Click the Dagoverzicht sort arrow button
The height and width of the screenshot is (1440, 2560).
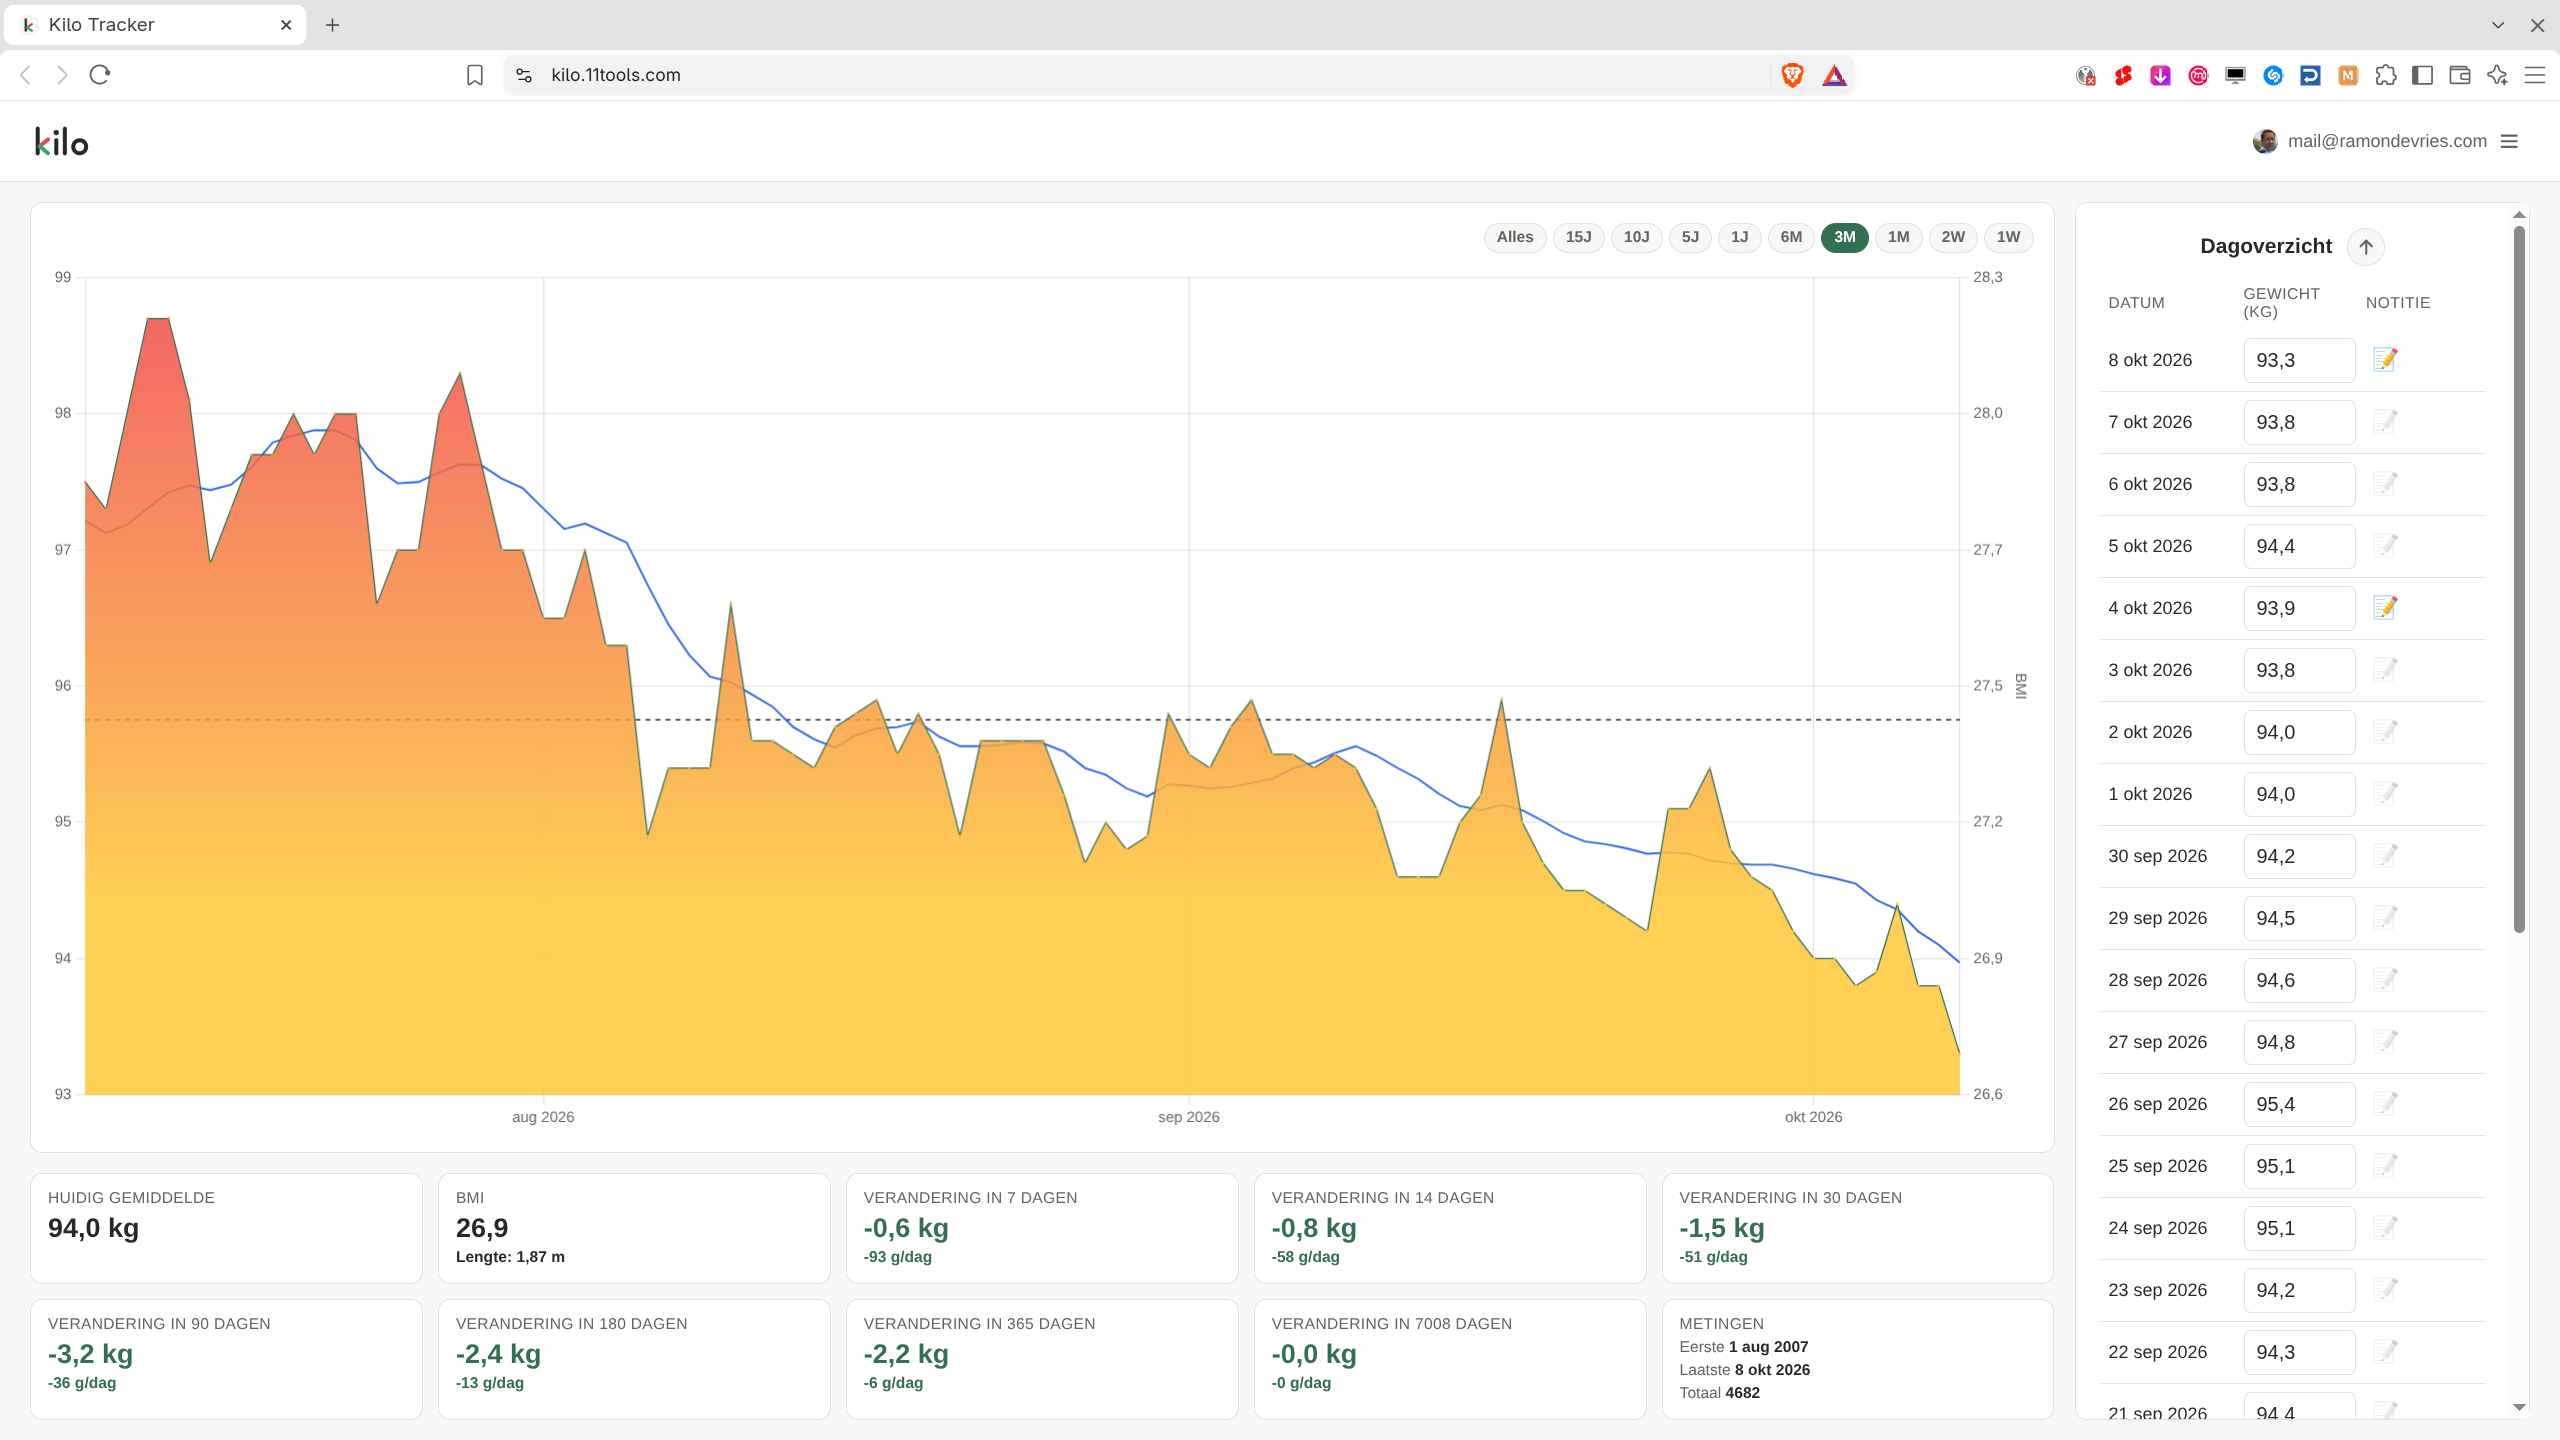point(2366,247)
